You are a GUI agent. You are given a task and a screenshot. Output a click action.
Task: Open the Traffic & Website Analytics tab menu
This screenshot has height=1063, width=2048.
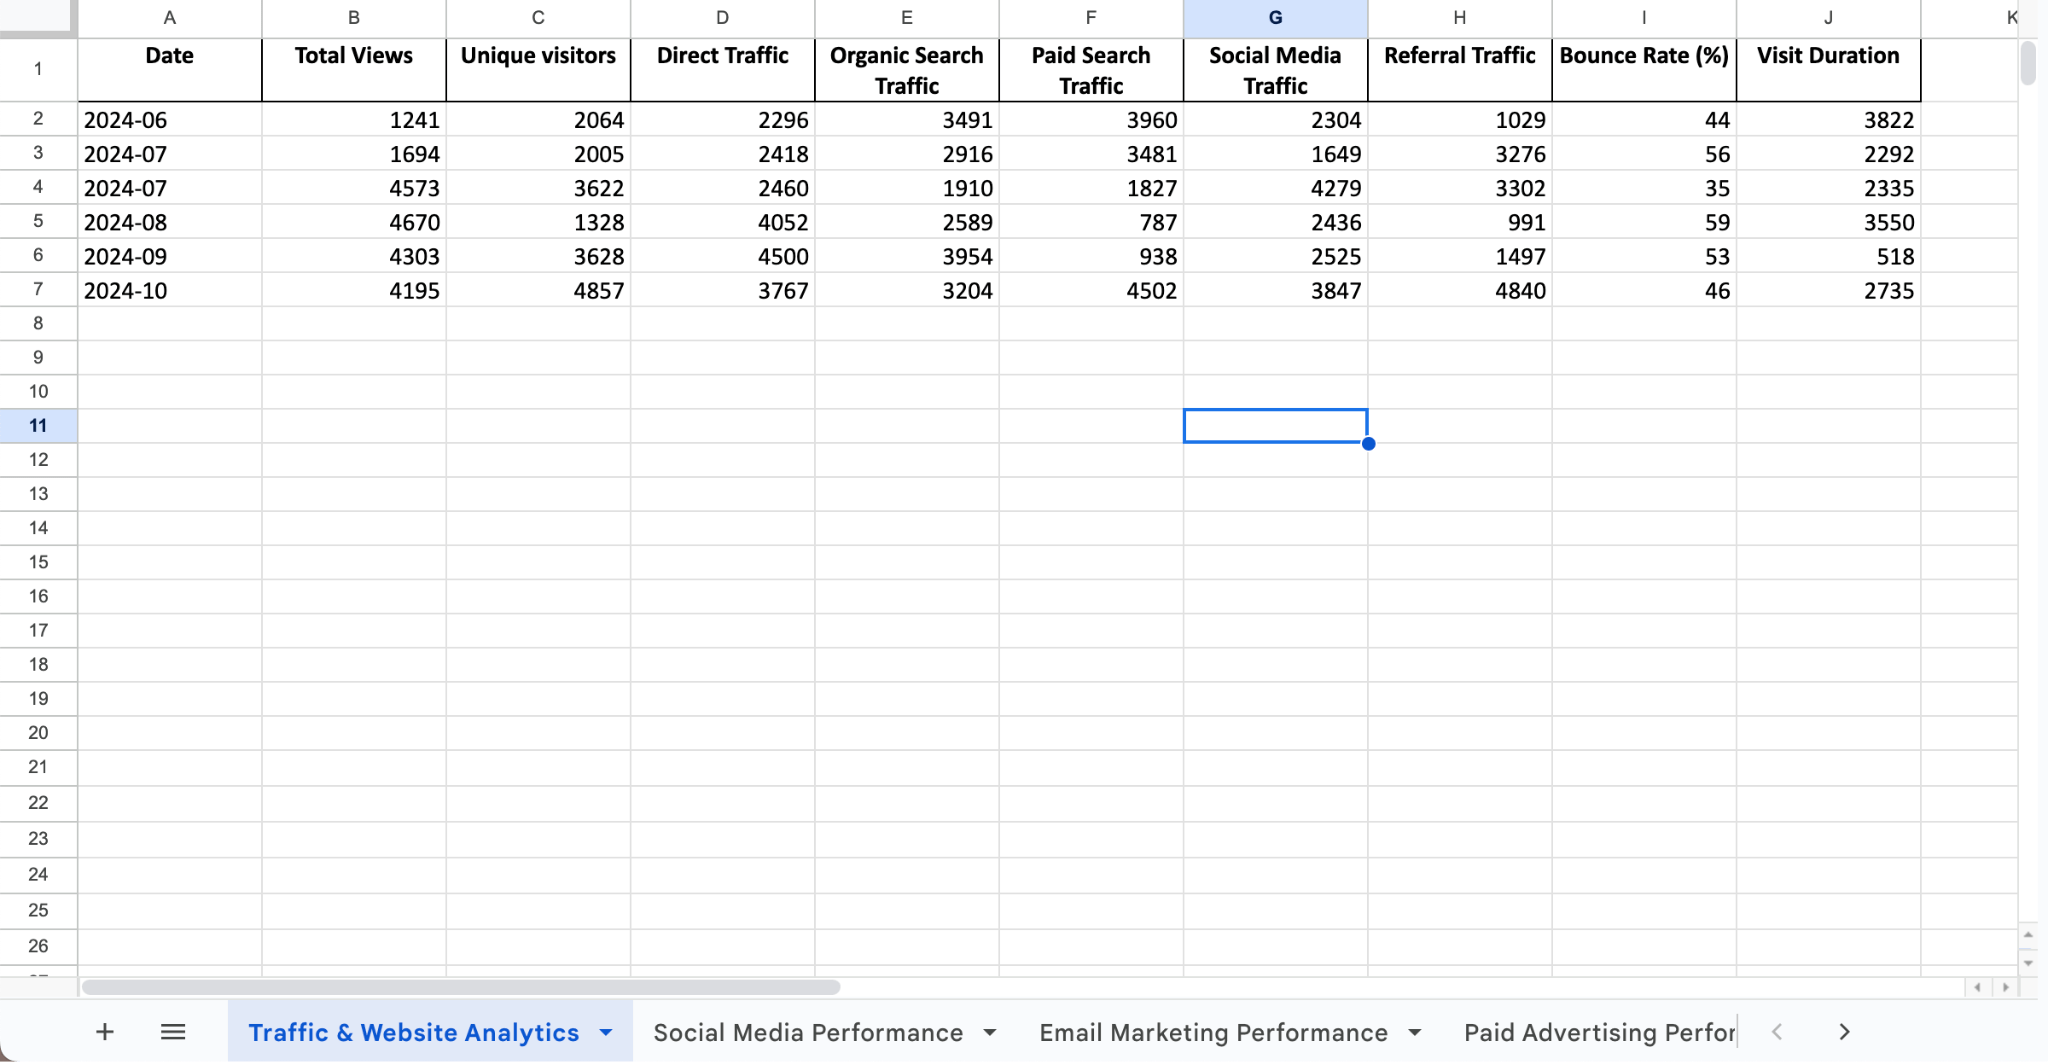605,1031
